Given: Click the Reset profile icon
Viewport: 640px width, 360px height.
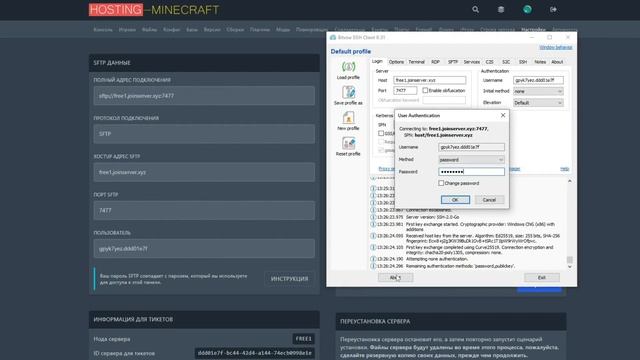Looking at the screenshot, I should pos(348,144).
